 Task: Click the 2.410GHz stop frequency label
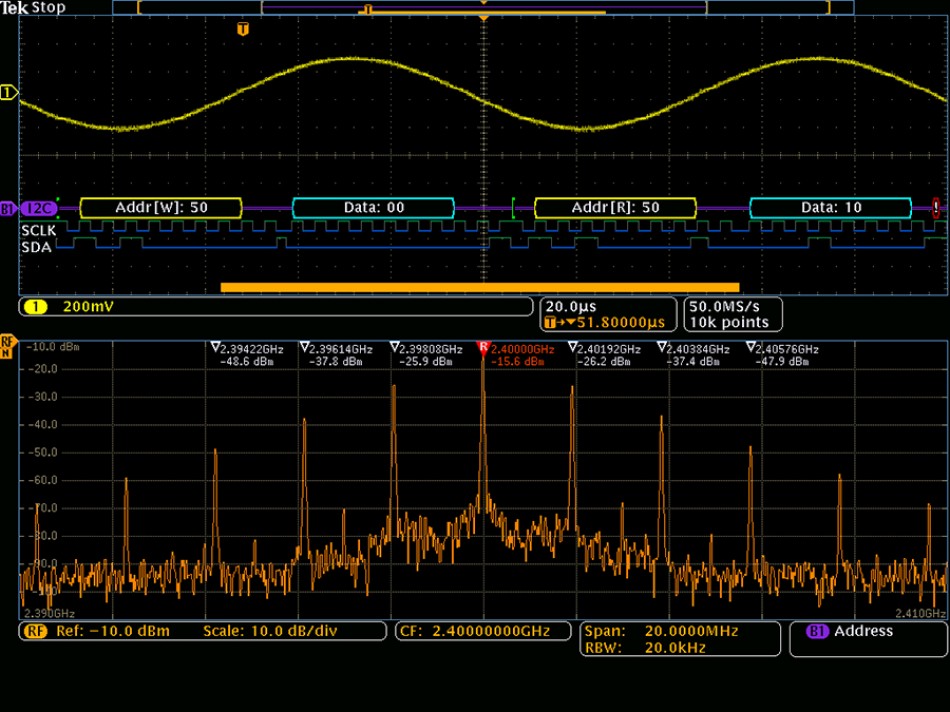coord(920,614)
